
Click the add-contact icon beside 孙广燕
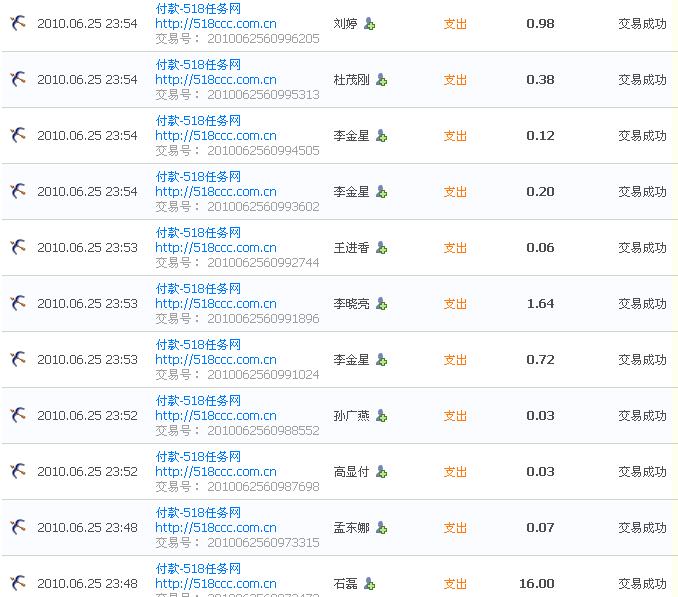pos(382,416)
